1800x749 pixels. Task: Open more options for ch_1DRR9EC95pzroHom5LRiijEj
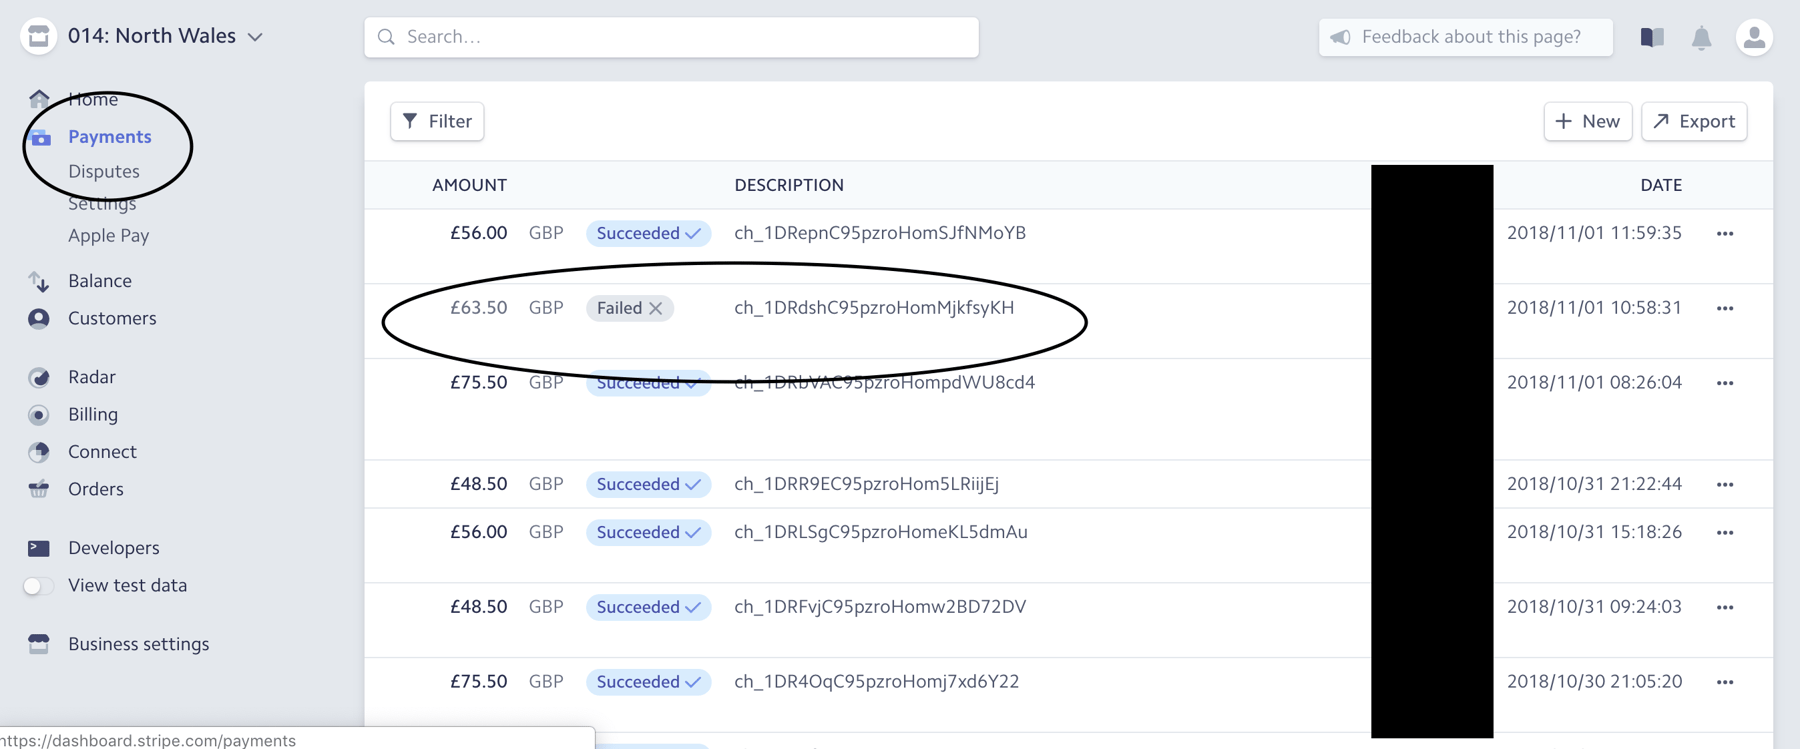click(x=1725, y=484)
